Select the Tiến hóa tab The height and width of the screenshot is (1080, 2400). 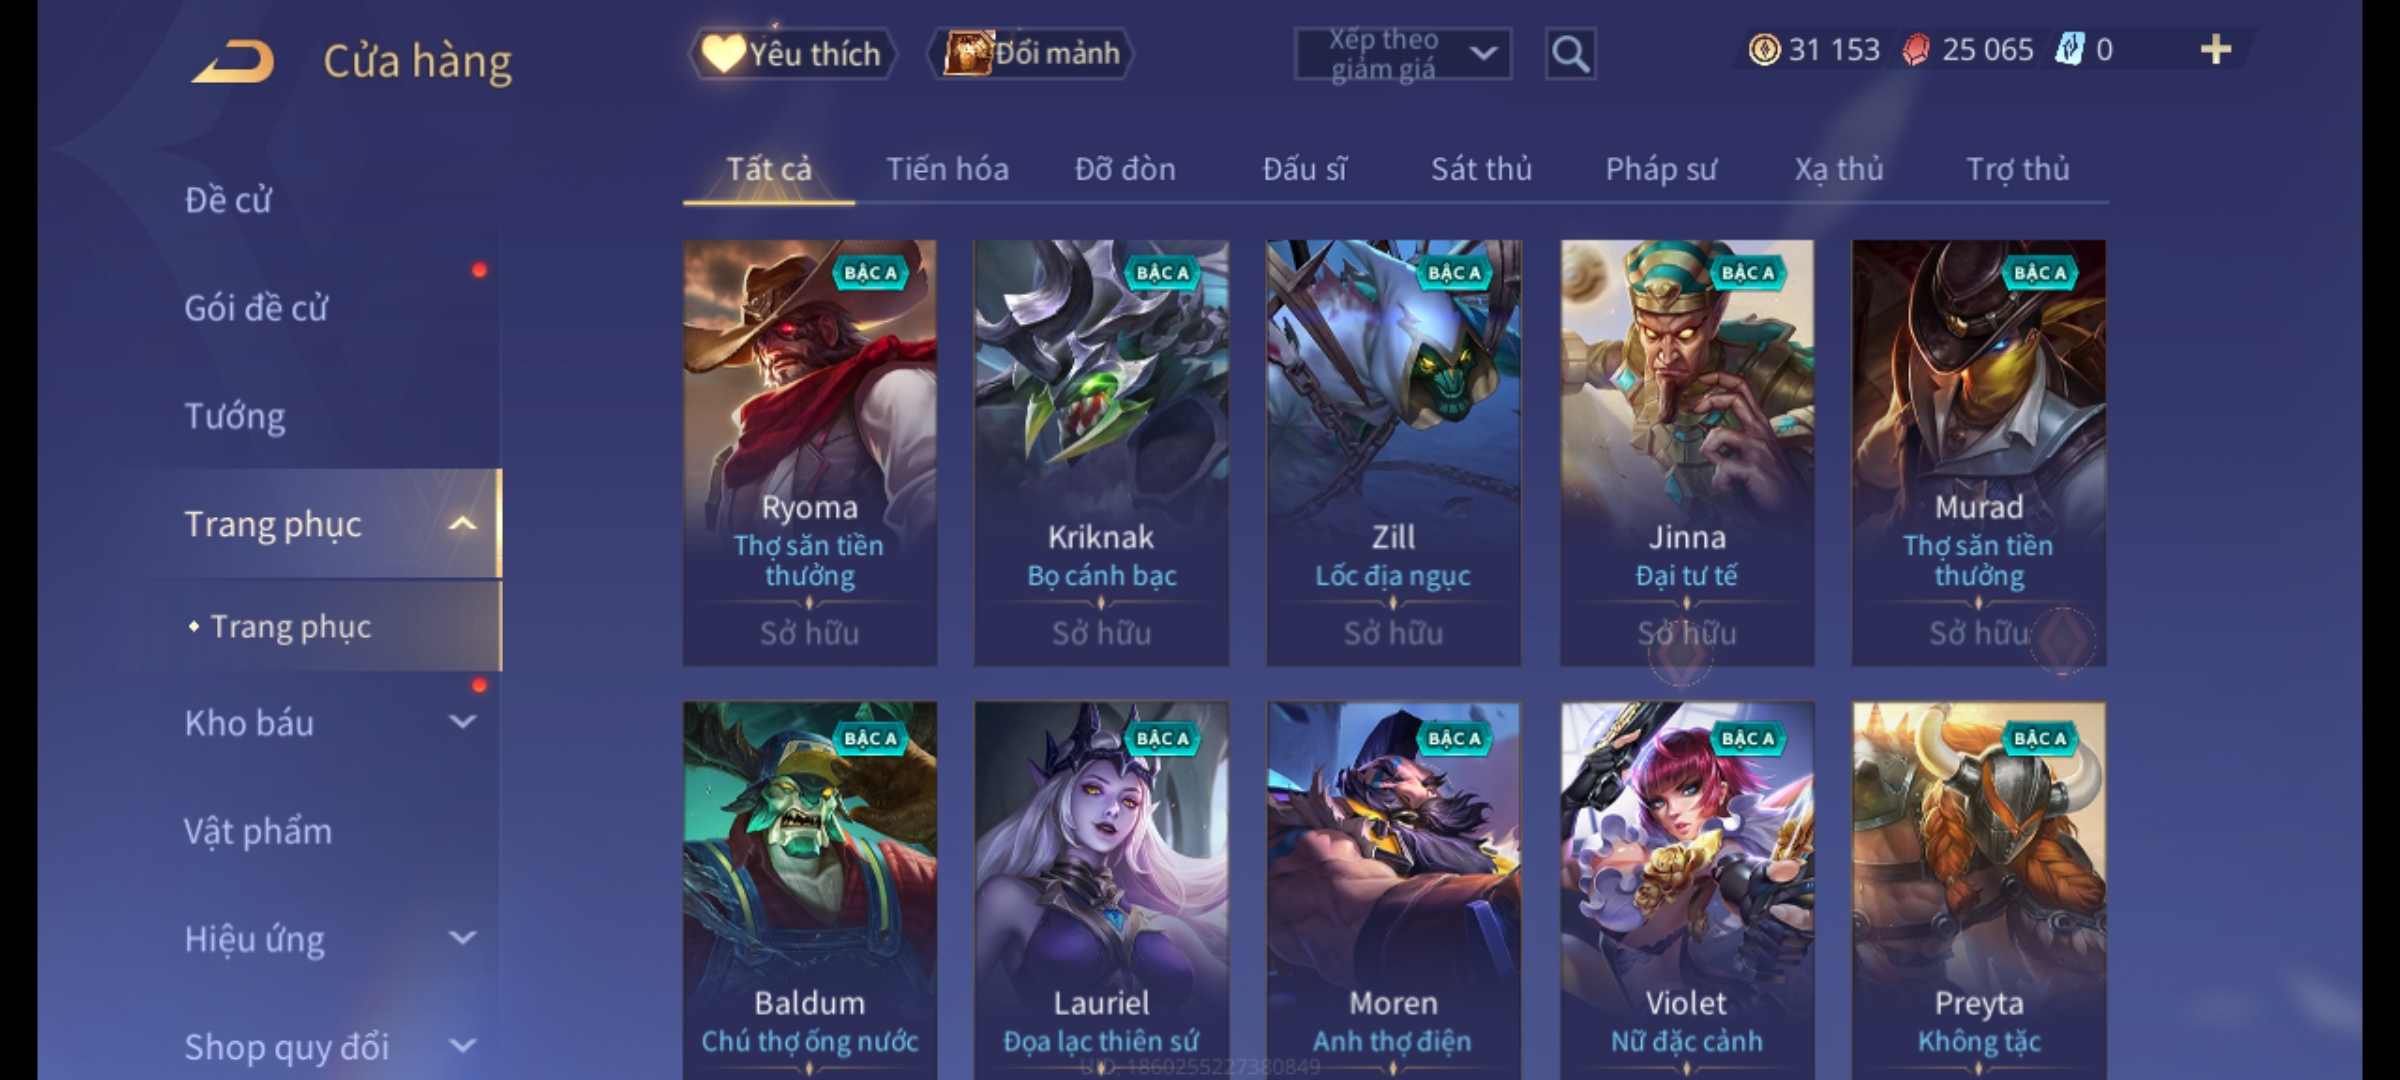(x=947, y=169)
